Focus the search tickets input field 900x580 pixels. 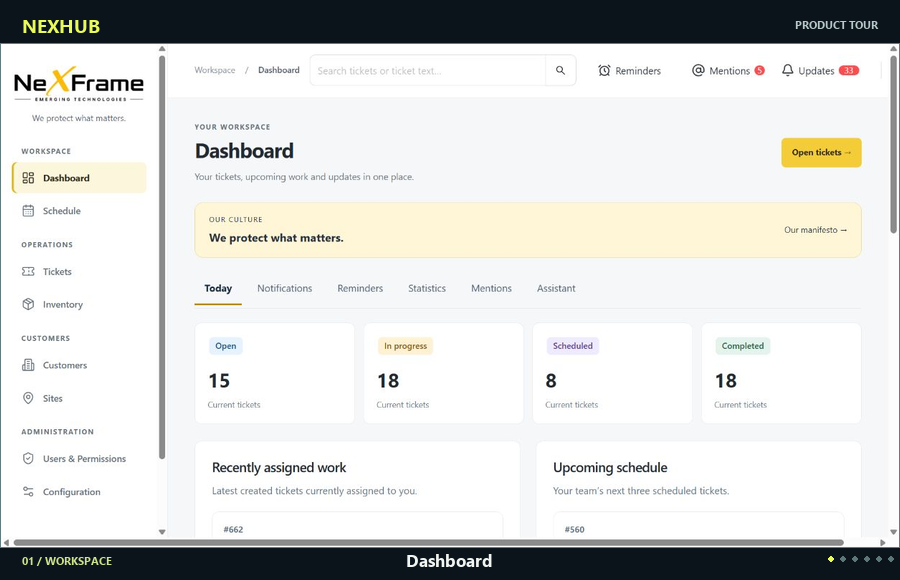pos(428,71)
